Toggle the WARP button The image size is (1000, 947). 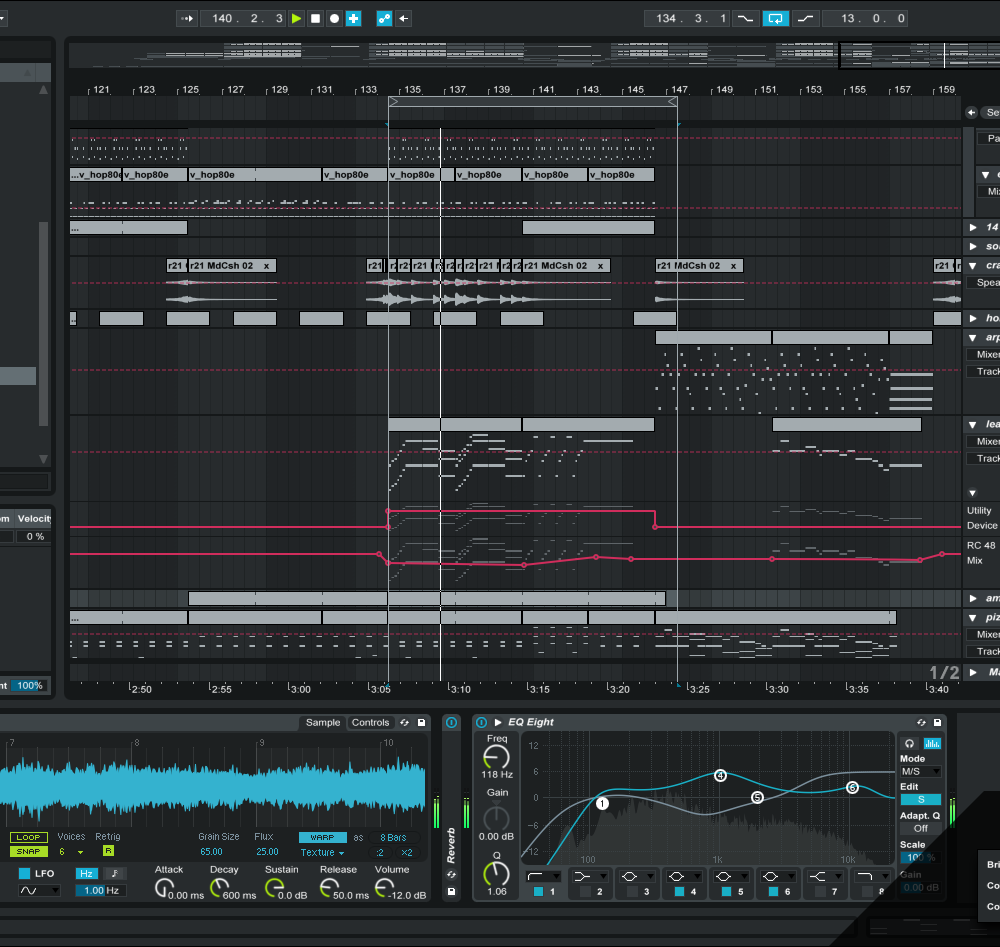tap(323, 837)
